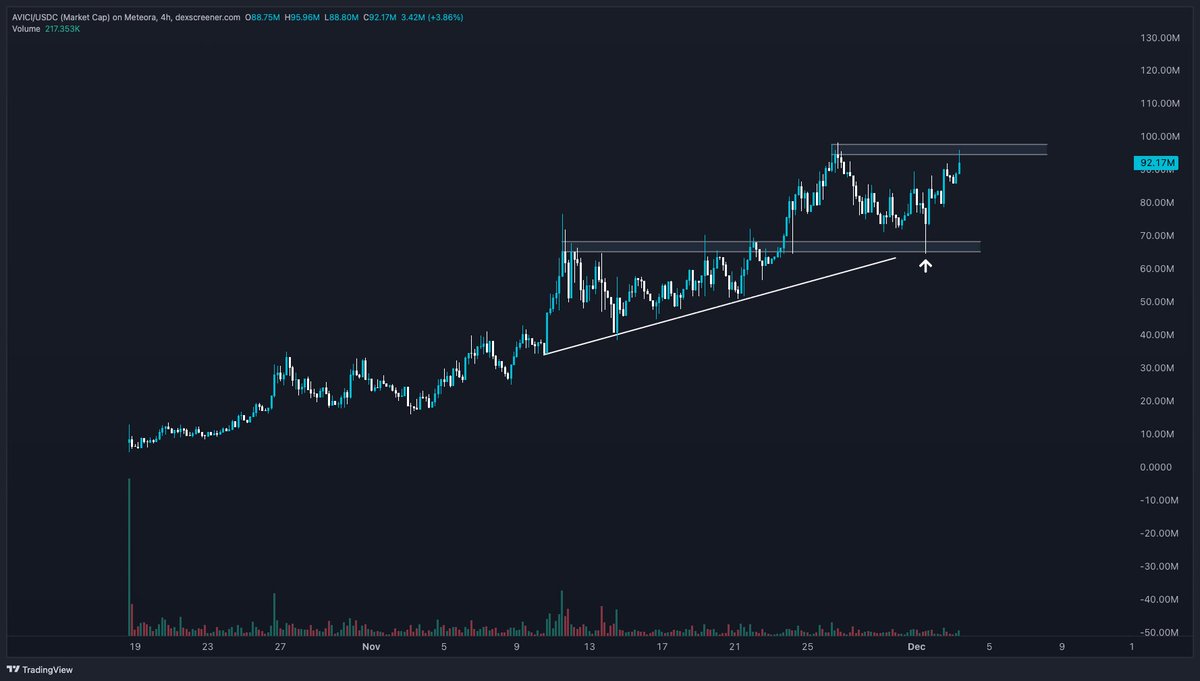Image resolution: width=1200 pixels, height=681 pixels.
Task: Click the current price label 92.17M
Action: coord(1157,162)
